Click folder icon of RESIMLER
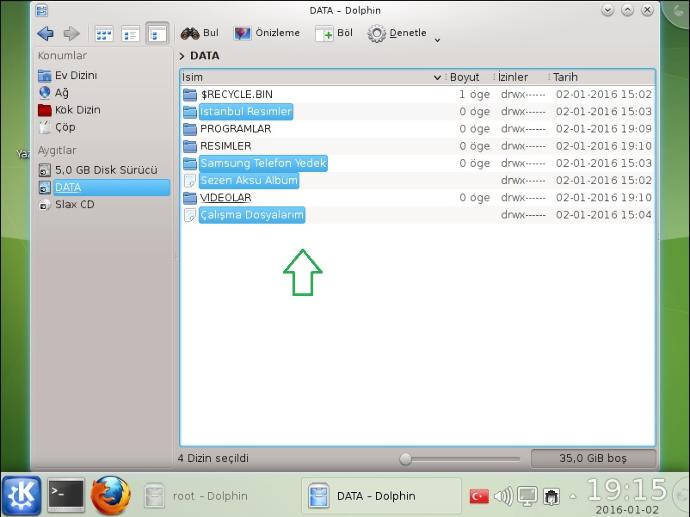This screenshot has height=517, width=690. point(190,146)
